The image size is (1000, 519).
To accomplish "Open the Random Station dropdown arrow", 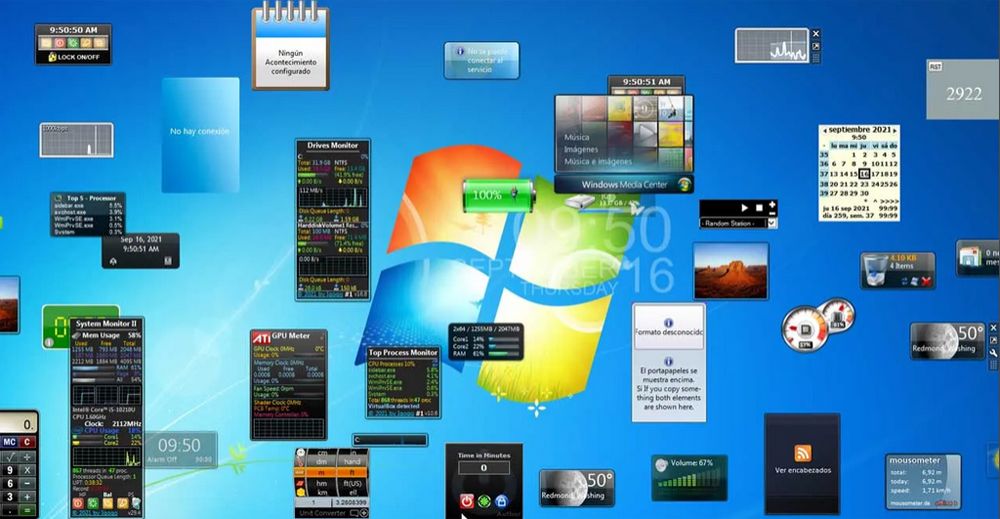I will tap(772, 223).
